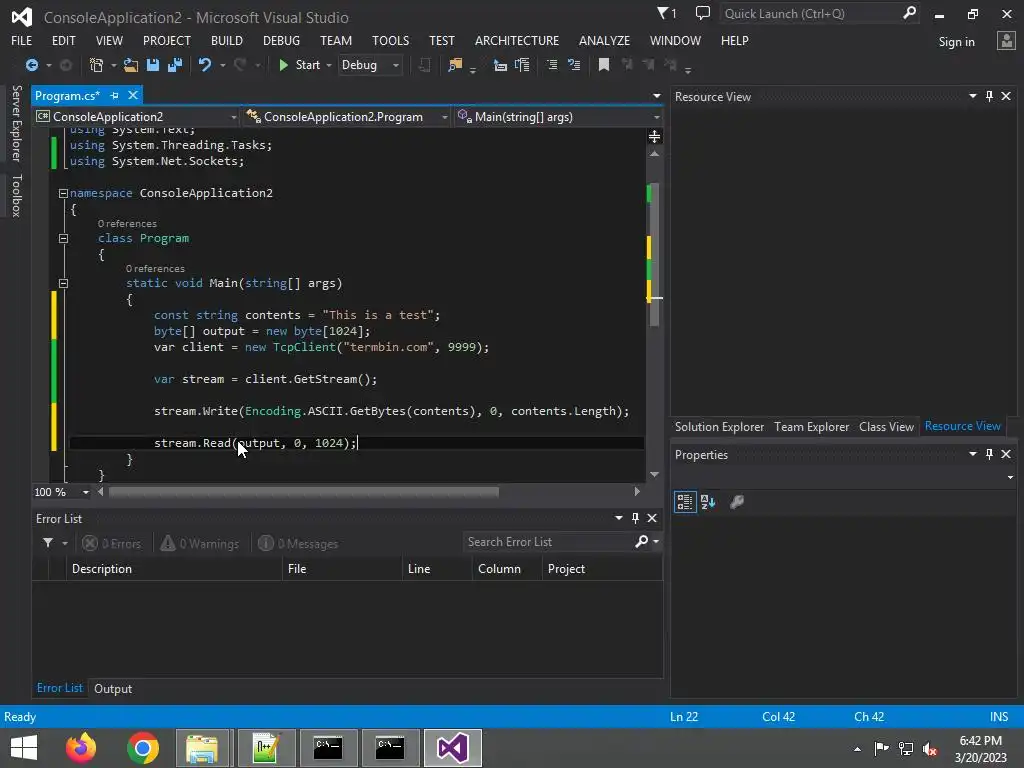Viewport: 1024px width, 768px height.
Task: Open Firefox from the taskbar
Action: coord(81,748)
